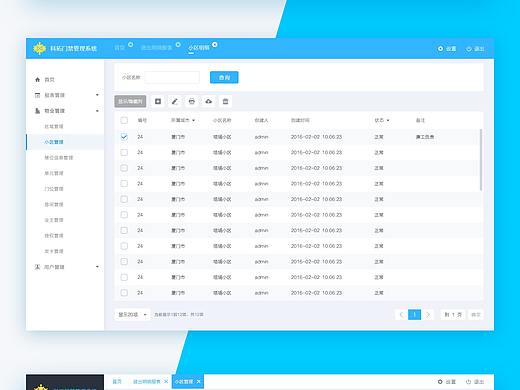Open the 状态 column filter arrow
The image size is (520, 390).
coord(388,120)
